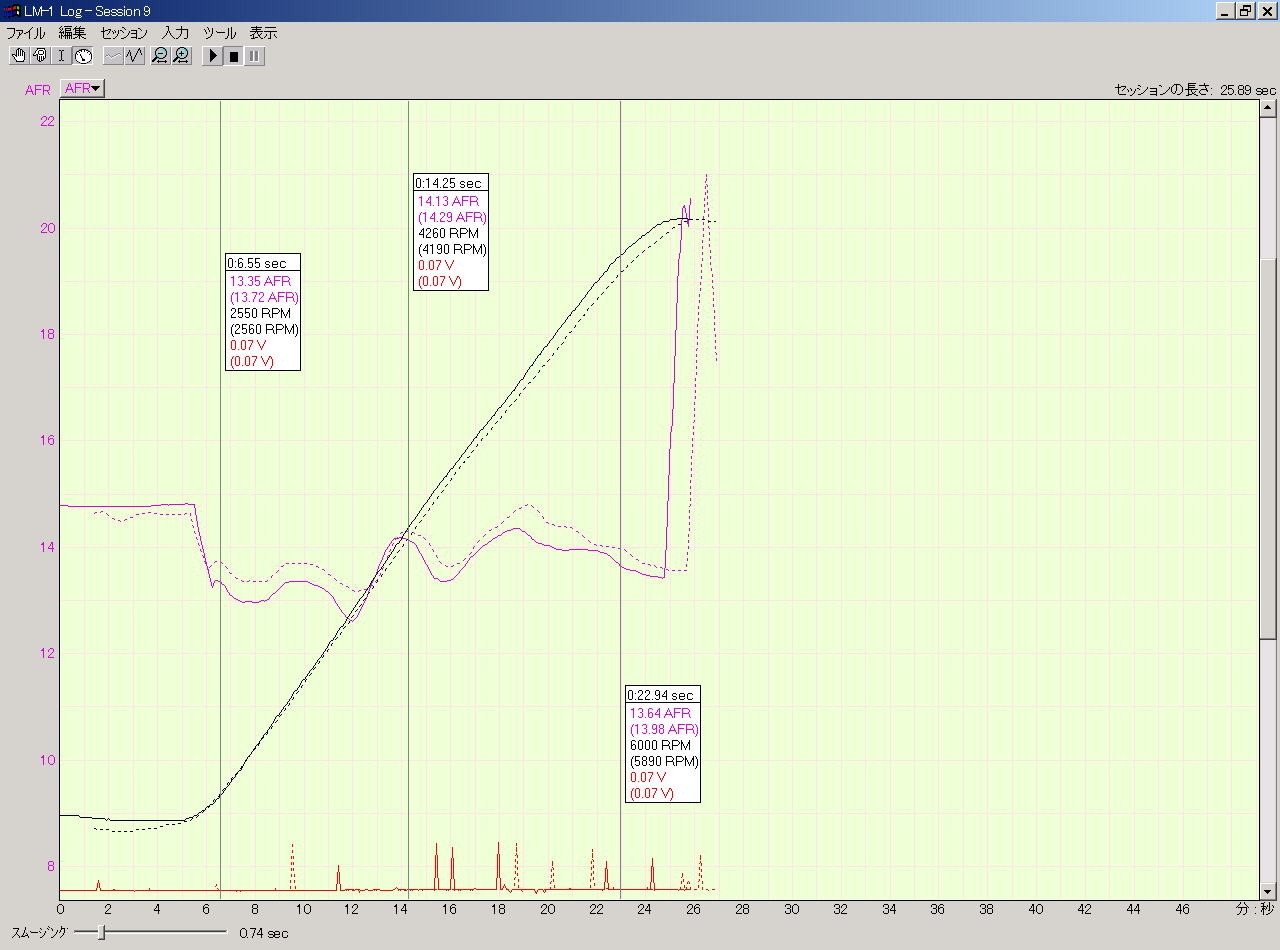Image resolution: width=1280 pixels, height=950 pixels.
Task: Select the 0:6.55 sec marker info box
Action: (x=263, y=312)
